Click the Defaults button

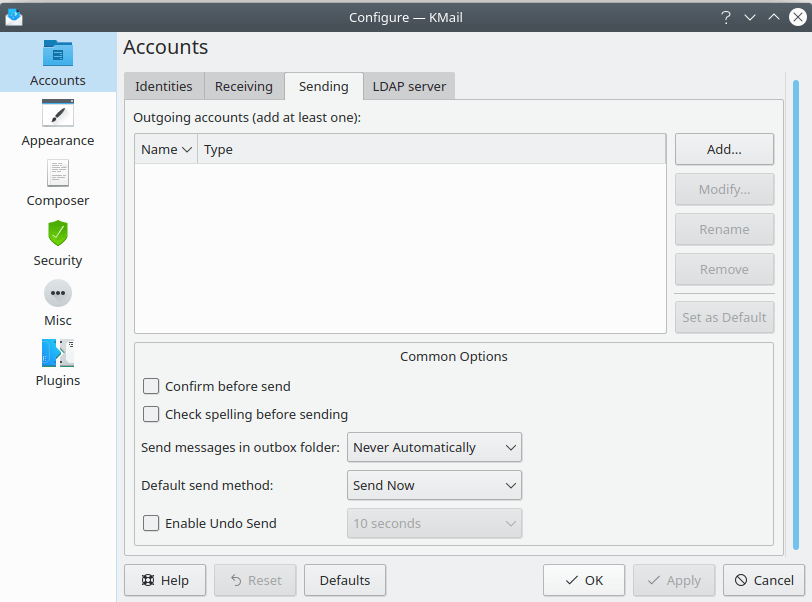[344, 580]
